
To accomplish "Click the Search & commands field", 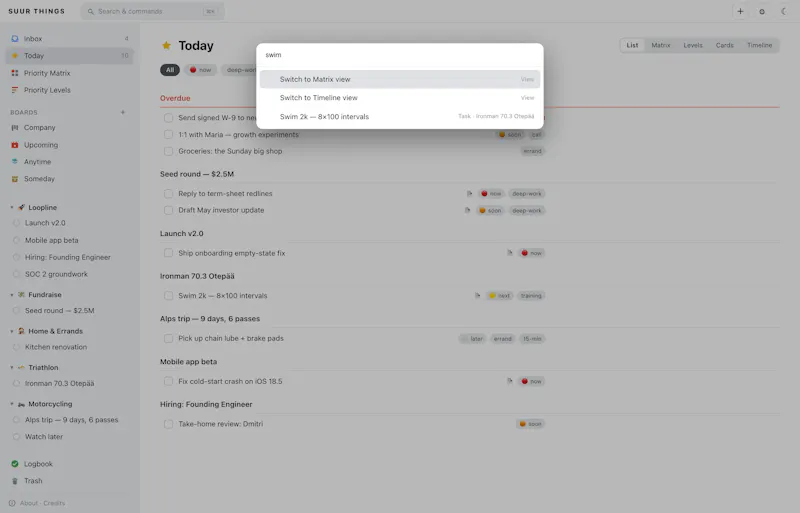I will (152, 11).
